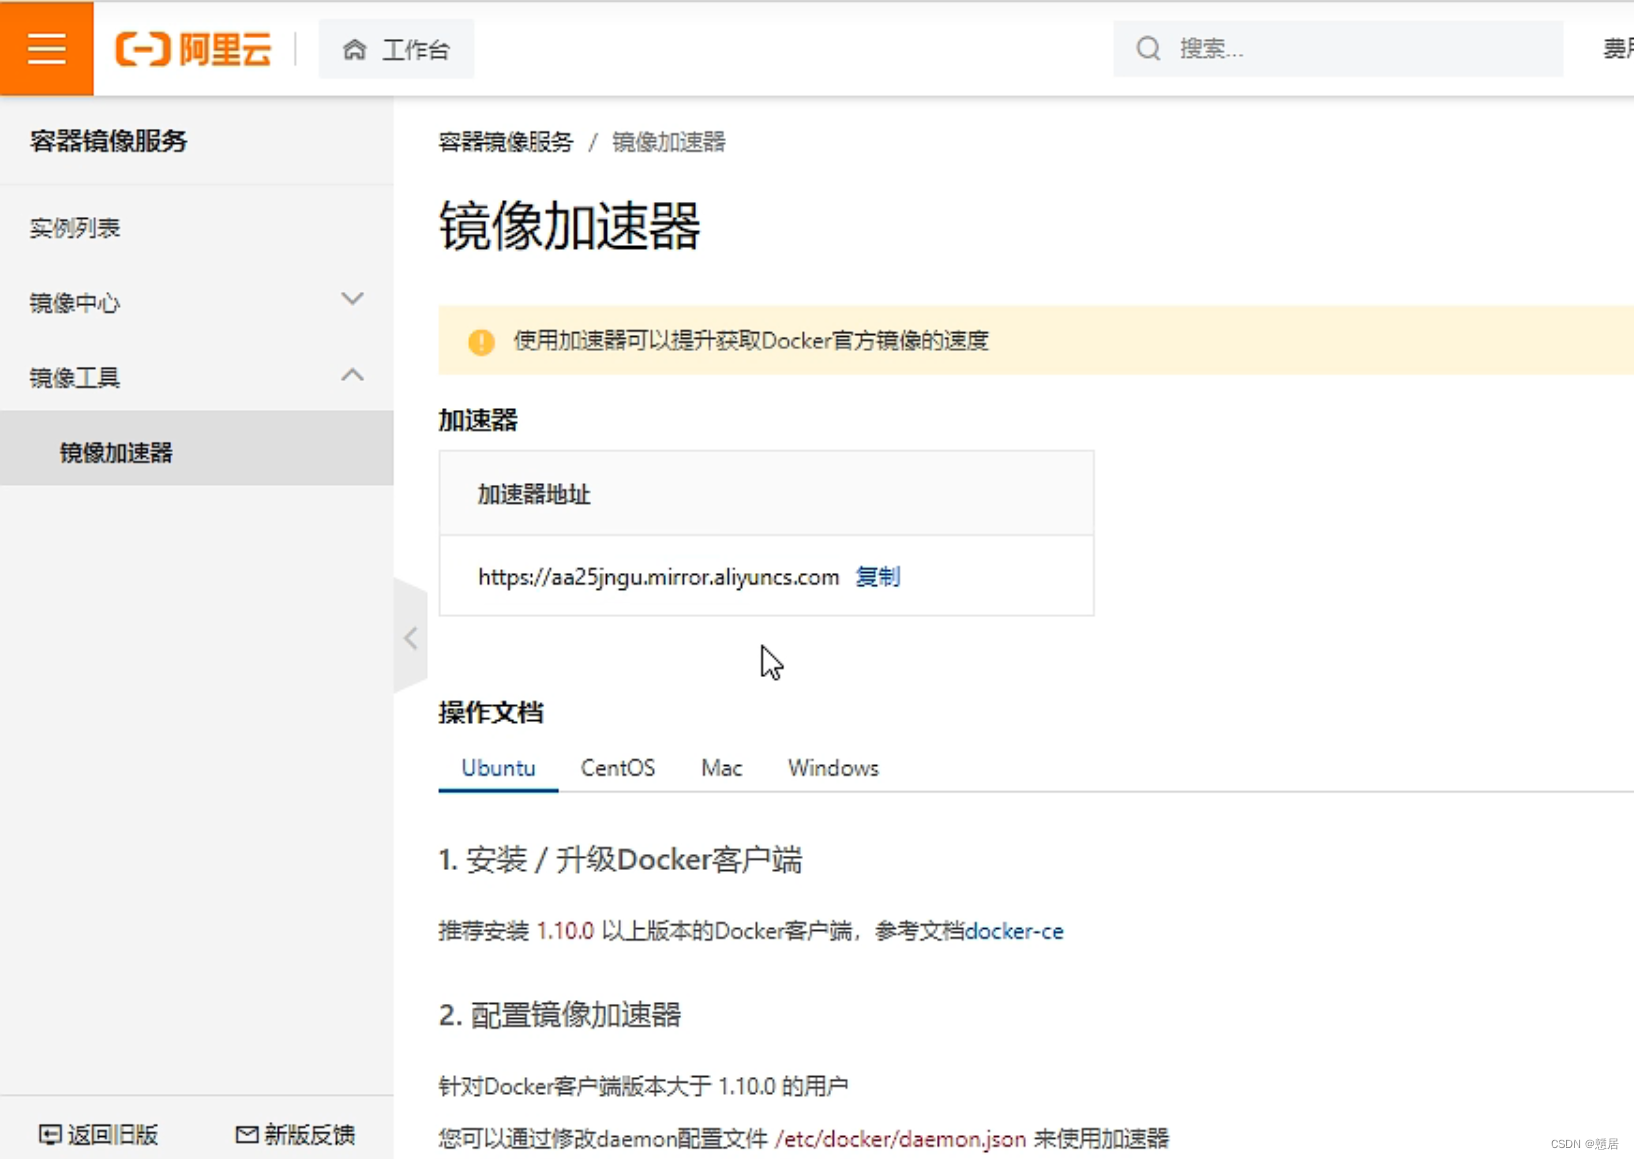Click 镜像加速器 breadcrumb item
Viewport: 1634px width, 1159px height.
pyautogui.click(x=668, y=142)
